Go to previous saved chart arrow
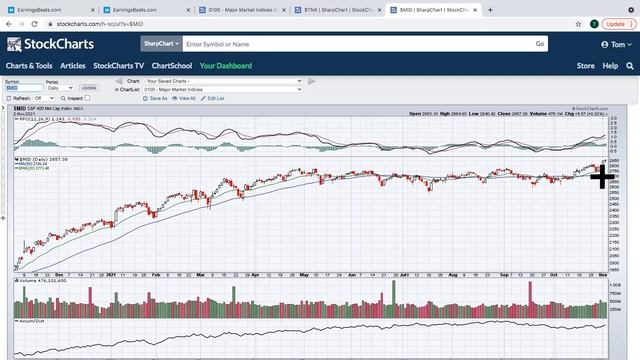Image resolution: width=640 pixels, height=360 pixels. tap(119, 81)
